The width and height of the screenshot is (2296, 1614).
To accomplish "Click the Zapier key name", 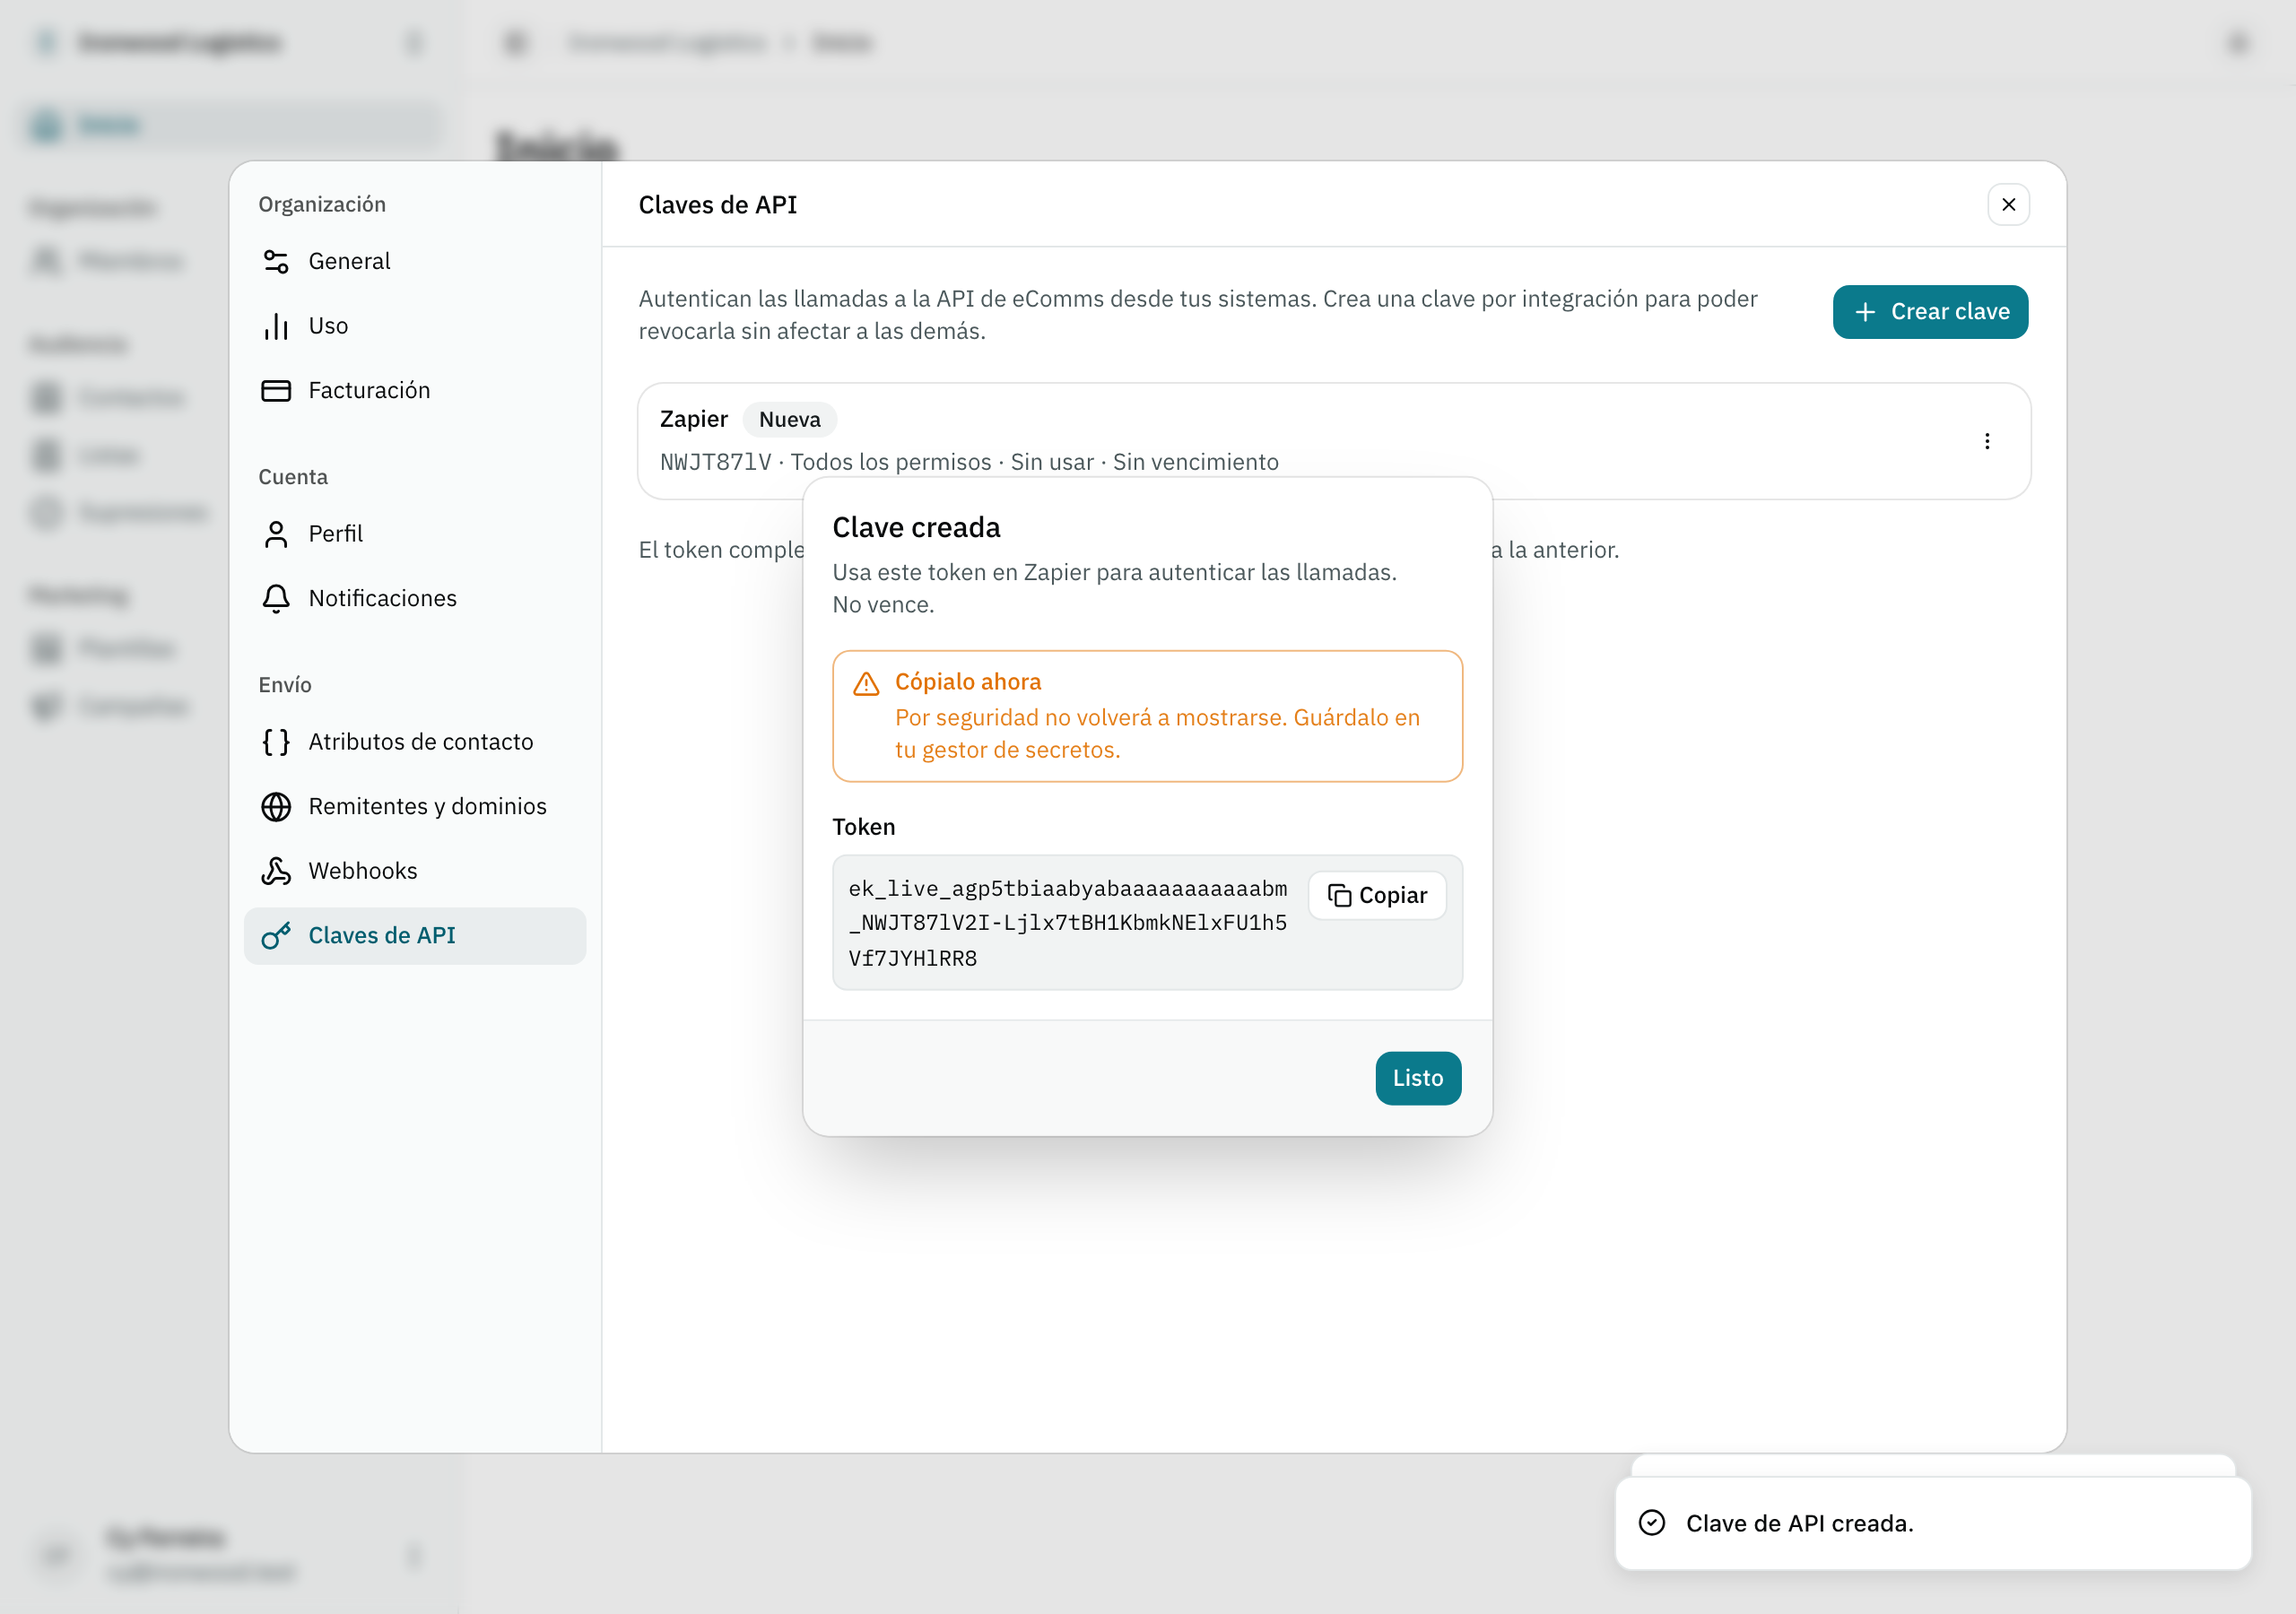I will click(693, 419).
